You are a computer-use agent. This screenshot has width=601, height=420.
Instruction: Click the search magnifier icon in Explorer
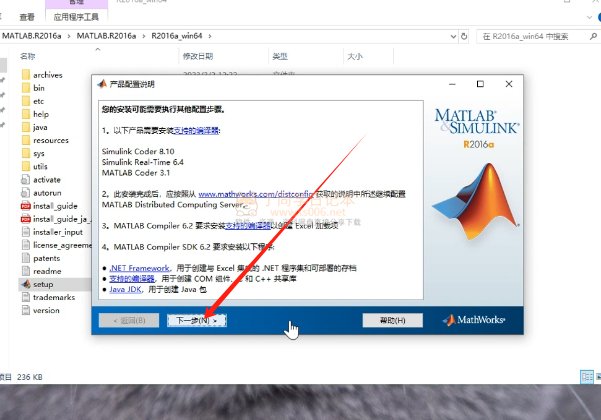point(593,36)
